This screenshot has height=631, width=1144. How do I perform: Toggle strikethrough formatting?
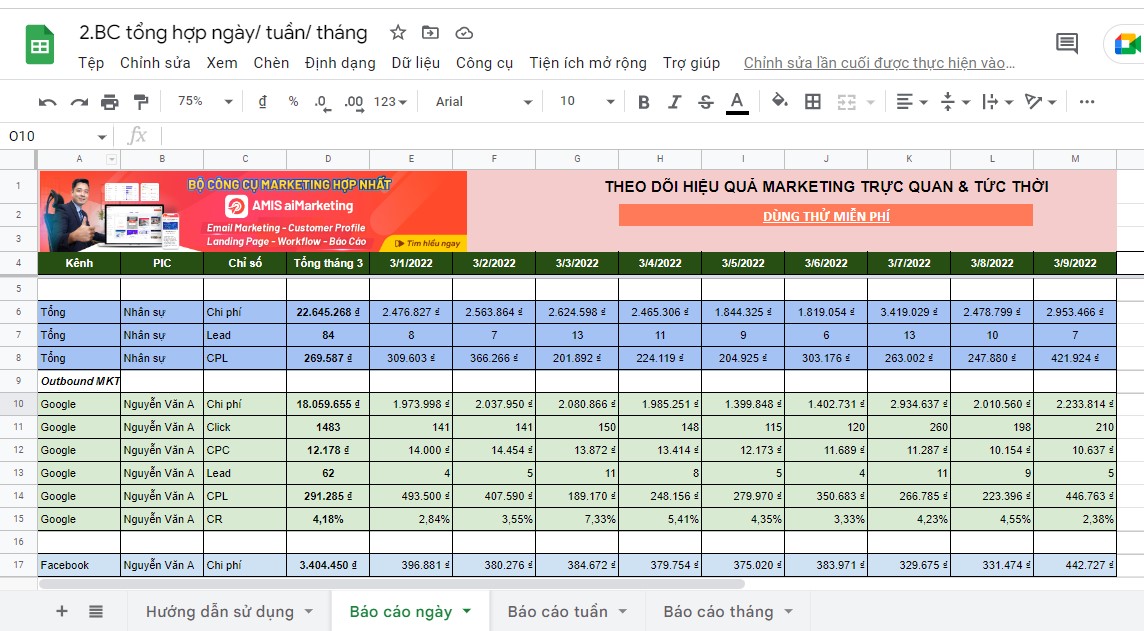[706, 102]
